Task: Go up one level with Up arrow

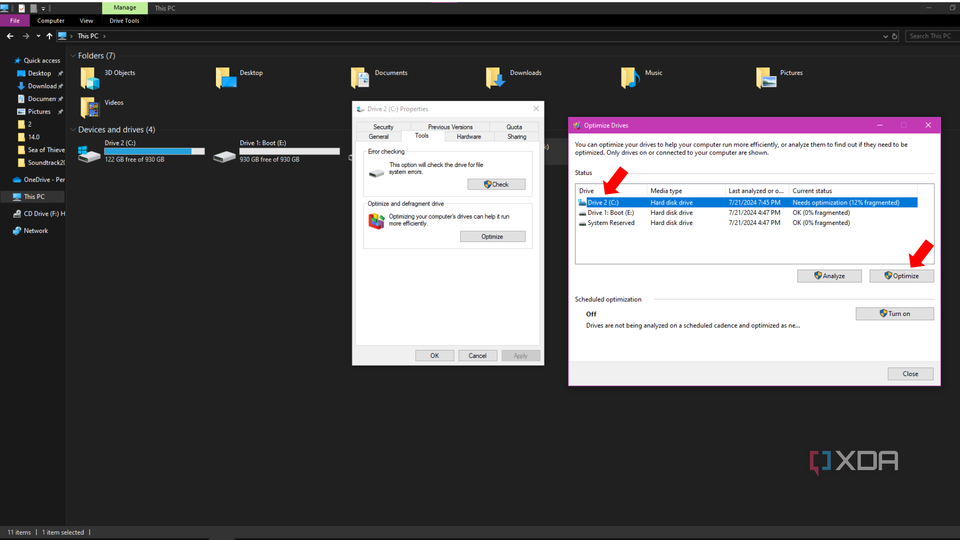Action: click(49, 36)
